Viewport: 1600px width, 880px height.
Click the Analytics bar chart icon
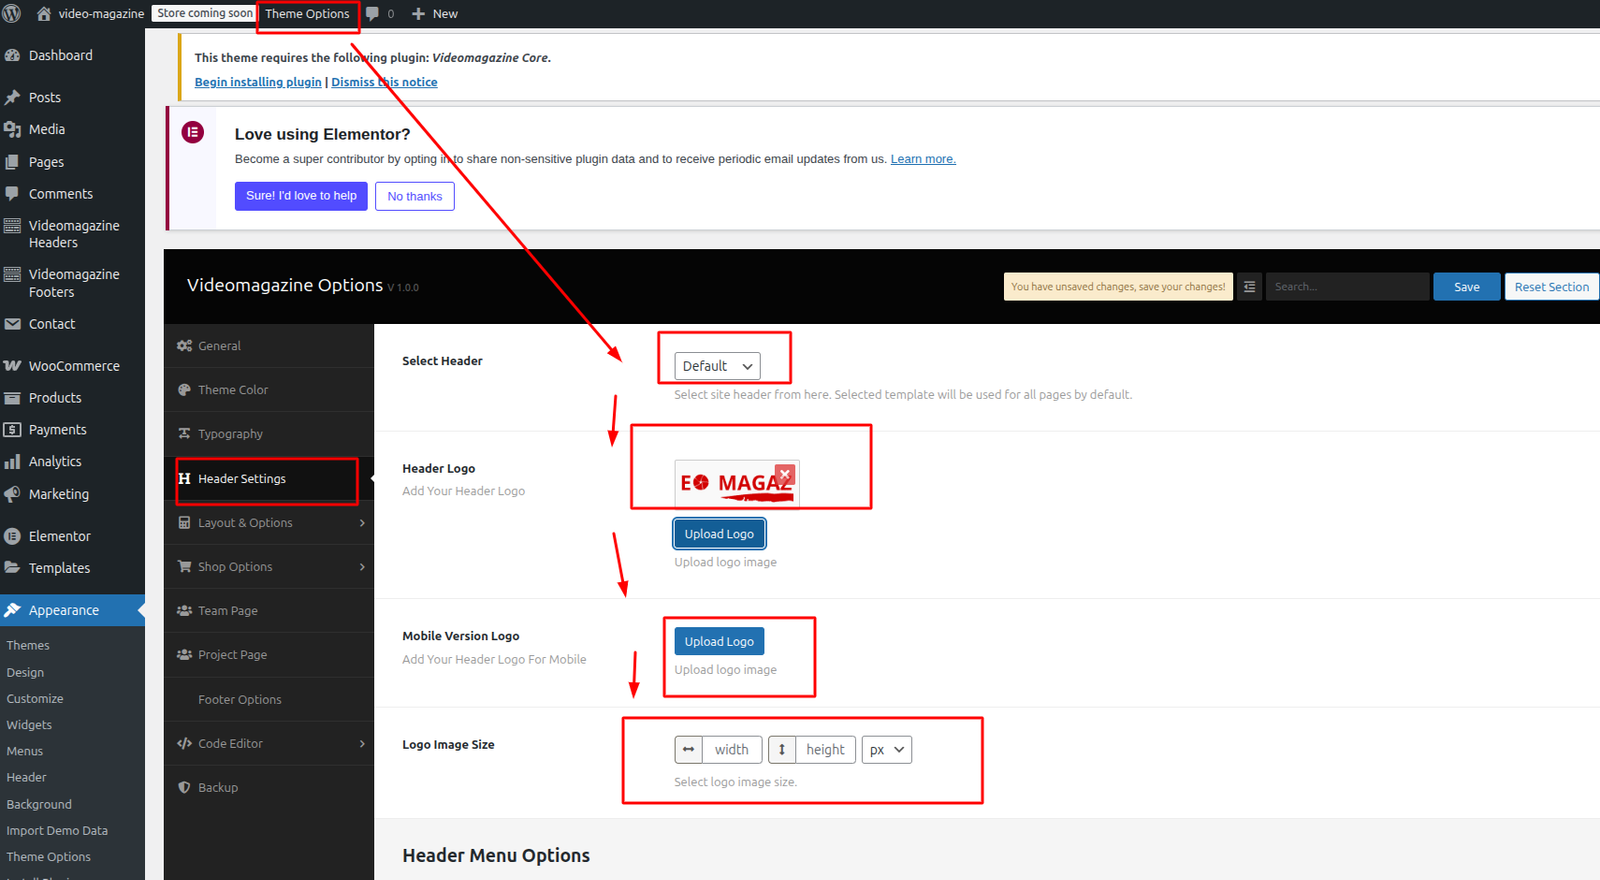tap(13, 462)
